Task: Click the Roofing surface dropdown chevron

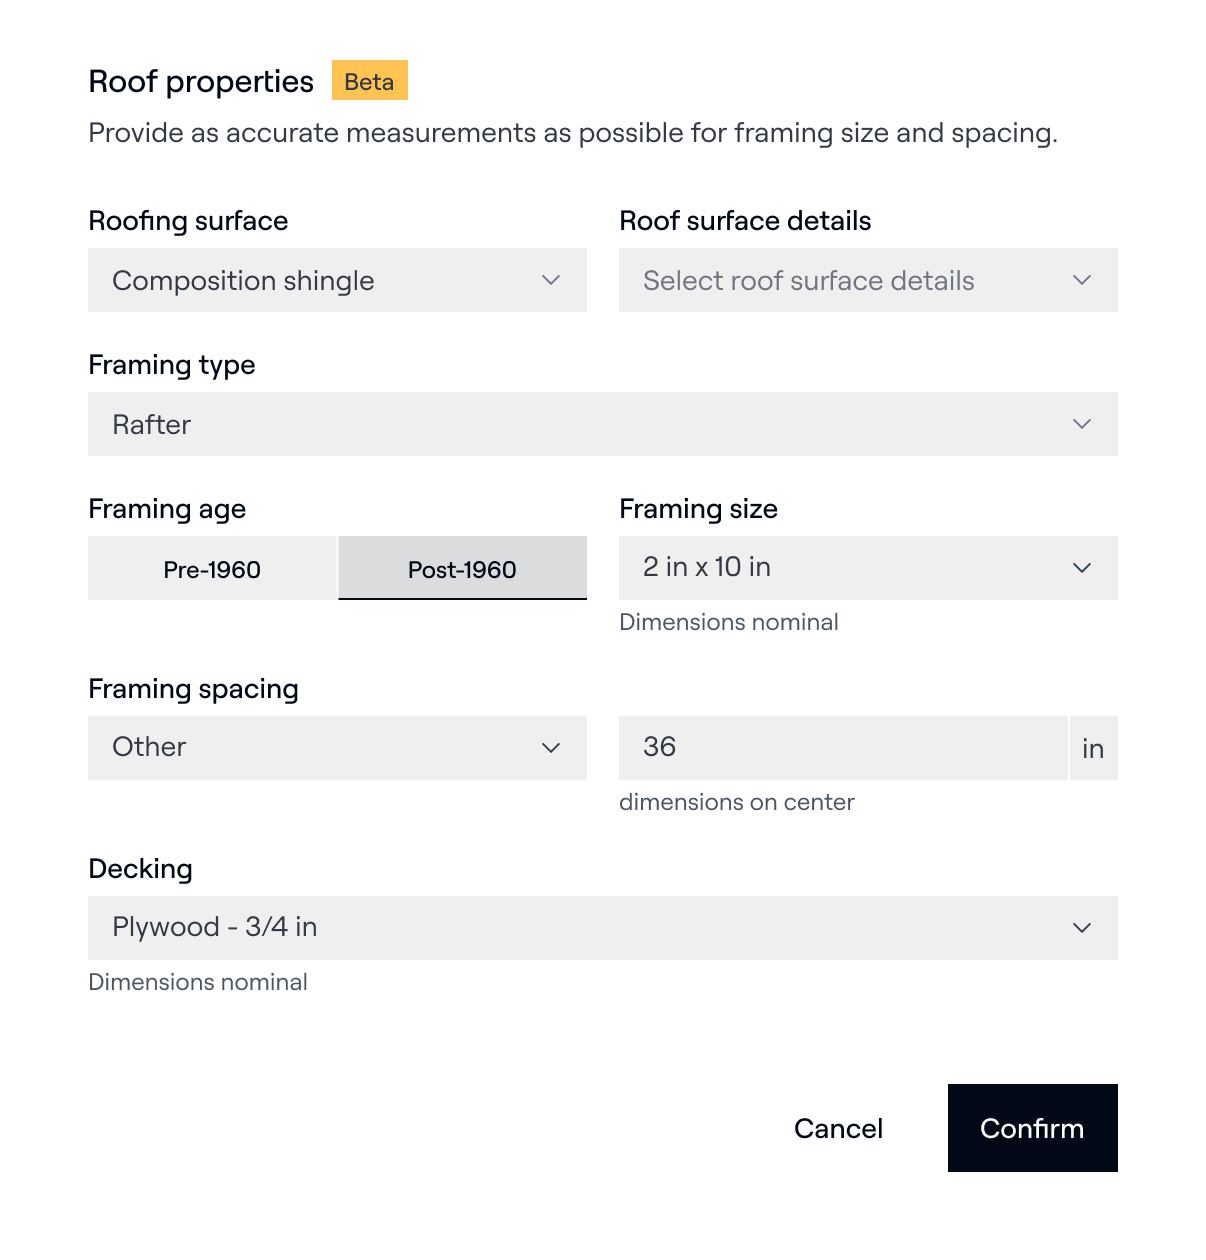Action: click(x=551, y=280)
